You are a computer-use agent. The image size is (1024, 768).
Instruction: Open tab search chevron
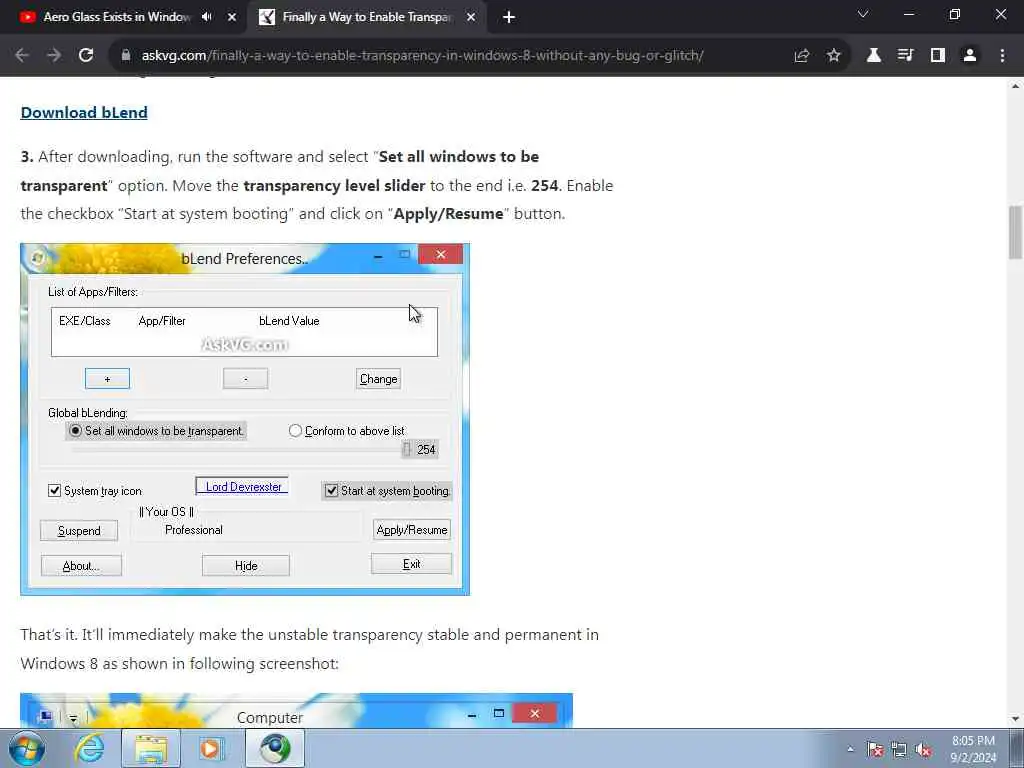[863, 14]
